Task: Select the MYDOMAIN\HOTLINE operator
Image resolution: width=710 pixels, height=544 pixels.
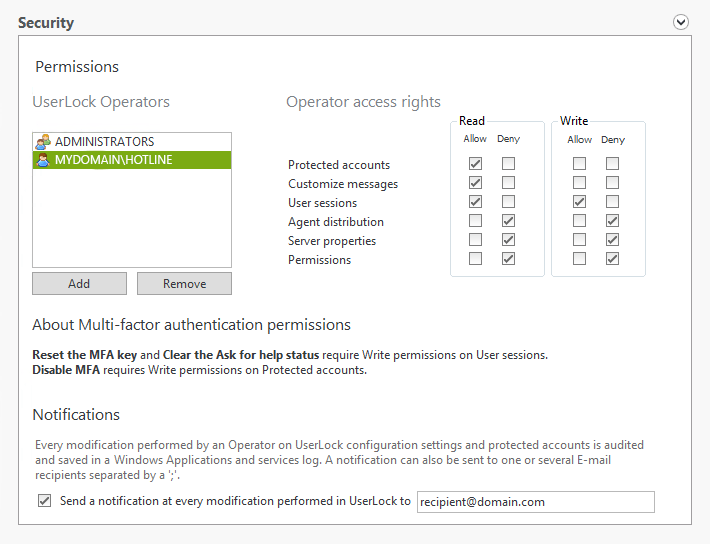Action: click(132, 160)
